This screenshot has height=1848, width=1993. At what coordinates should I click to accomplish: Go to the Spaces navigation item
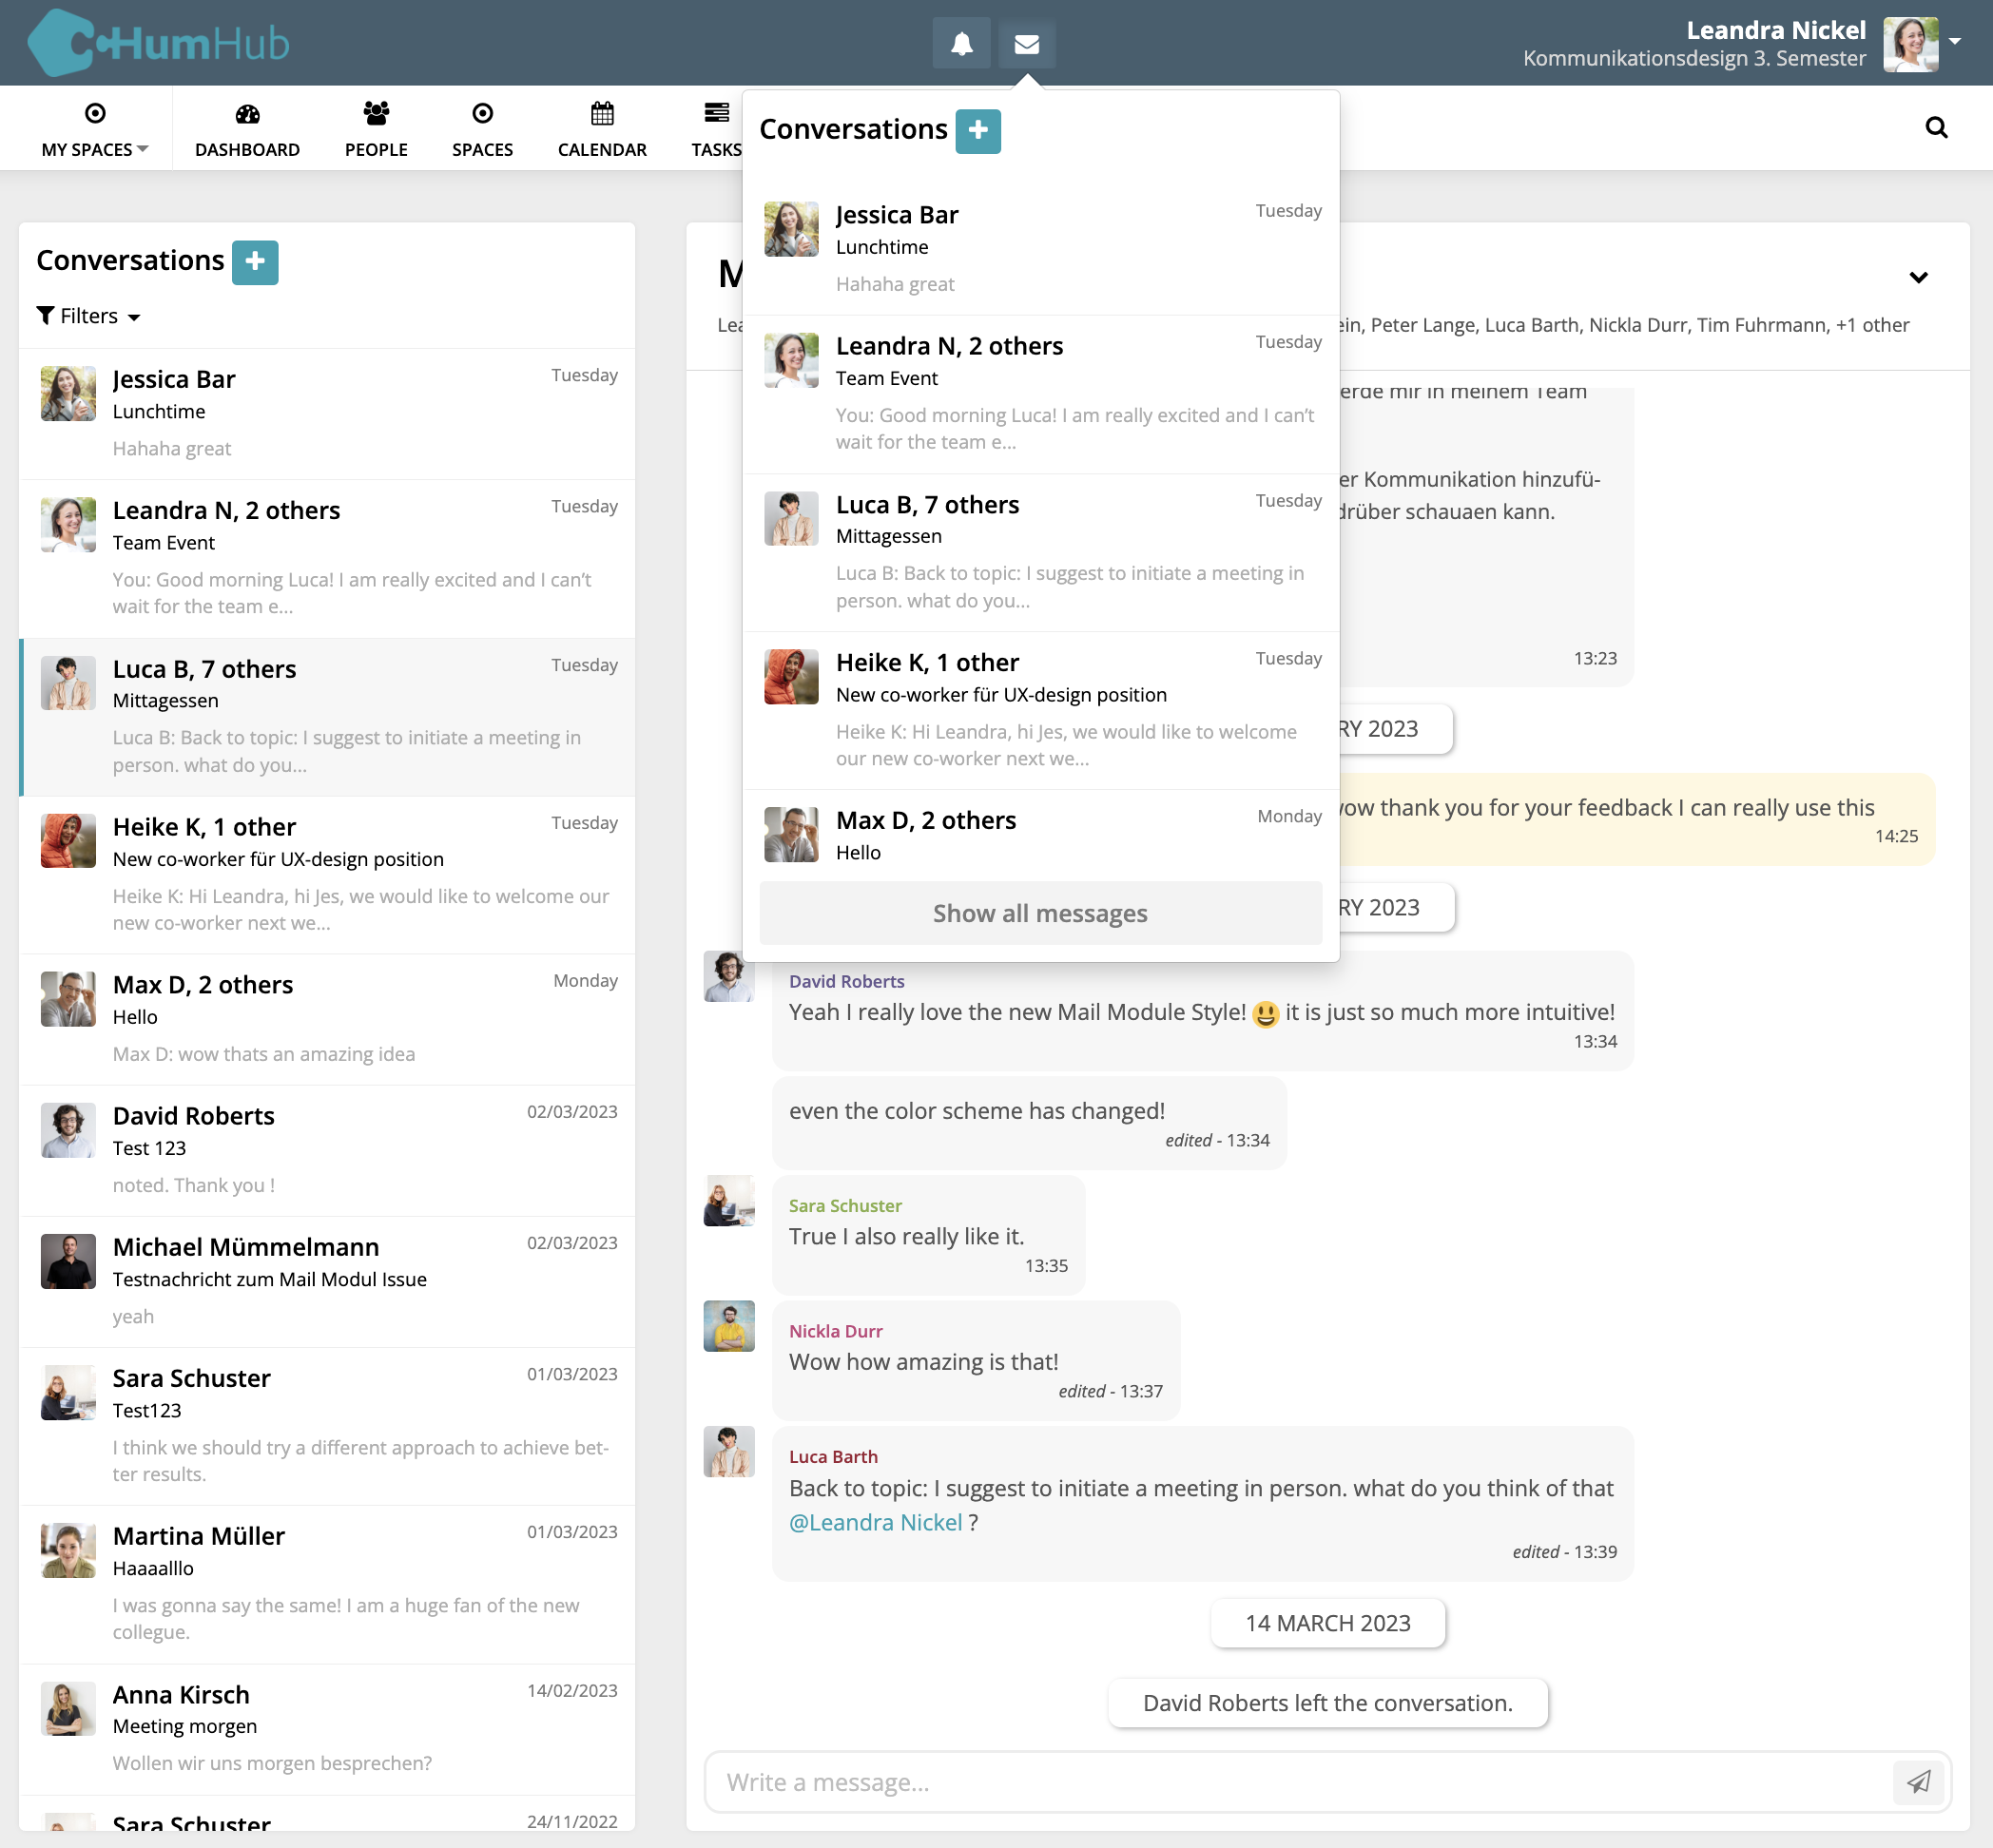pyautogui.click(x=482, y=129)
